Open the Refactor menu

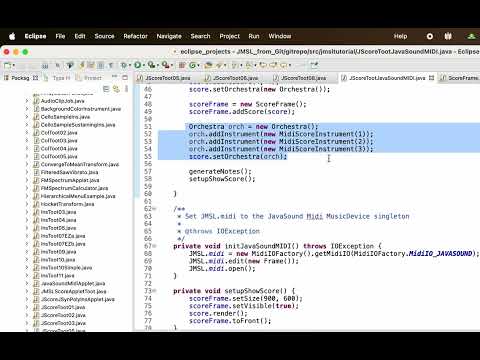click(x=135, y=36)
